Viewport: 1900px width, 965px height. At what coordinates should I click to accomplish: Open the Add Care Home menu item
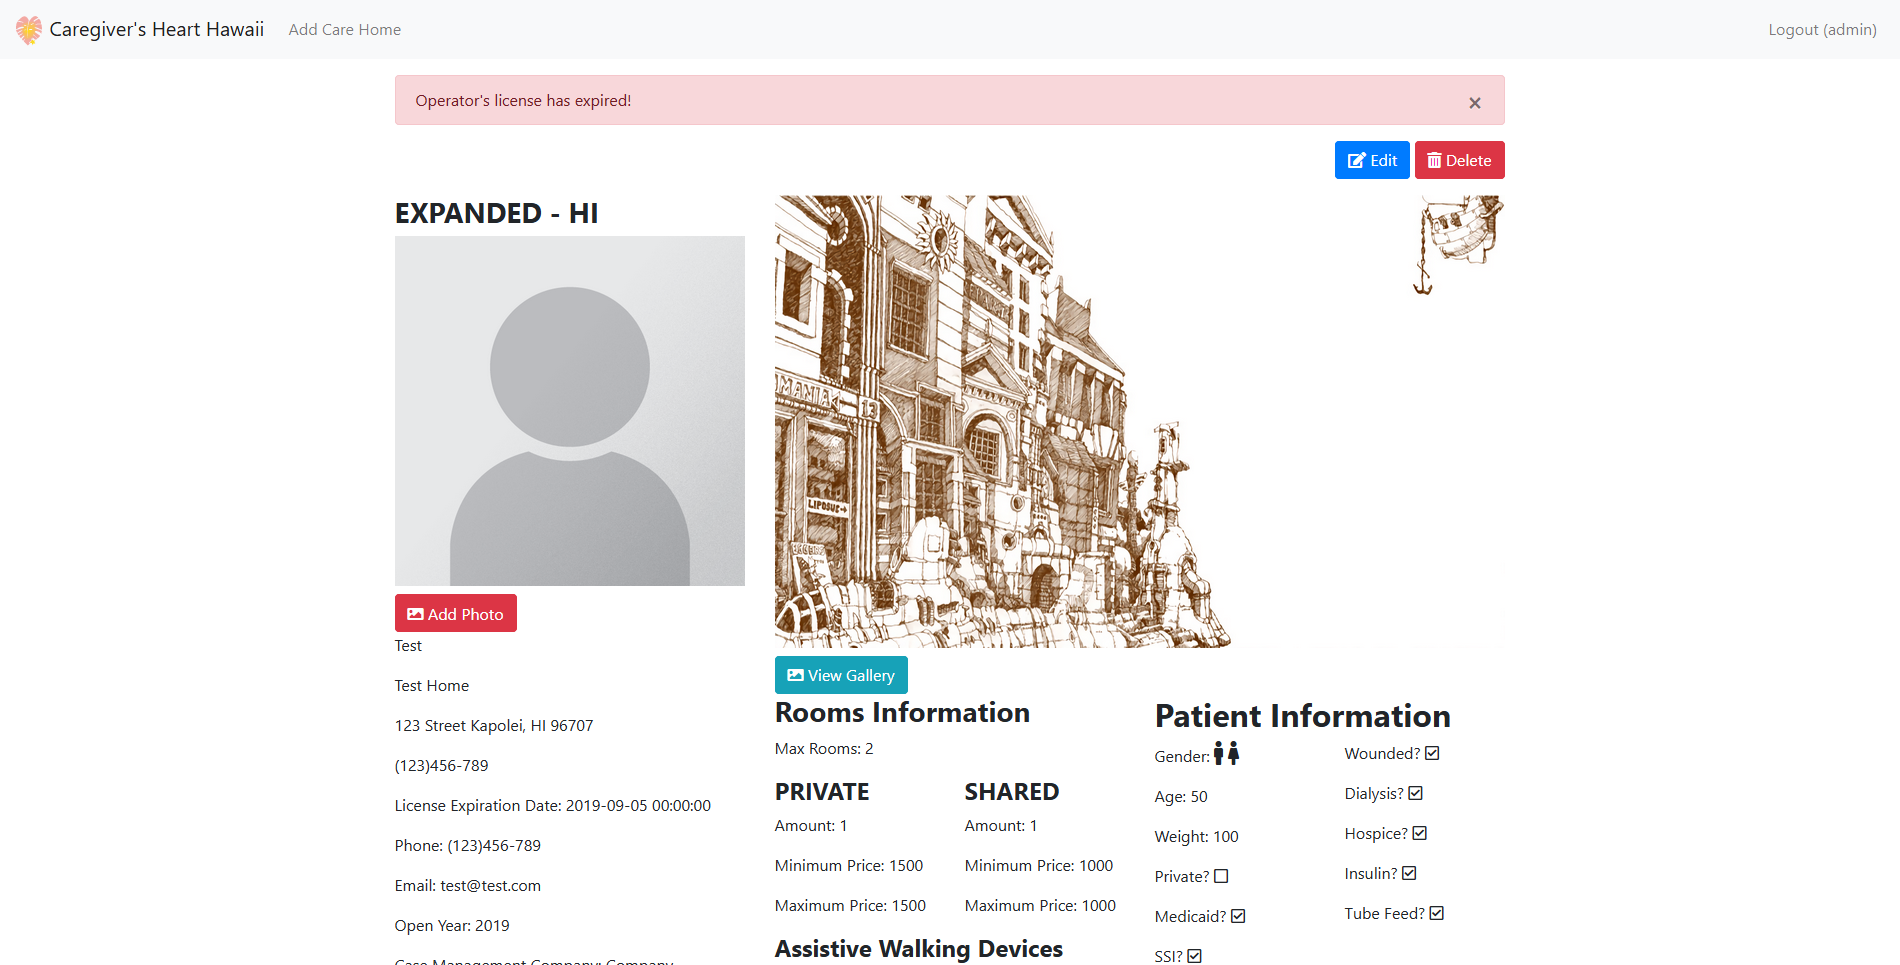(x=345, y=30)
